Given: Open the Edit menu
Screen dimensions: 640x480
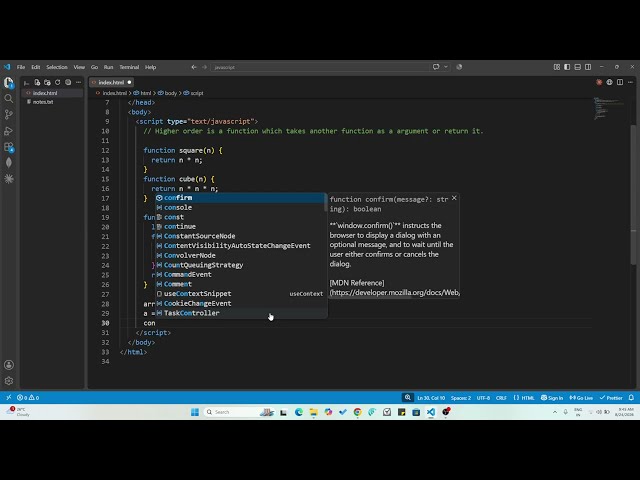Looking at the screenshot, I should click(x=36, y=67).
